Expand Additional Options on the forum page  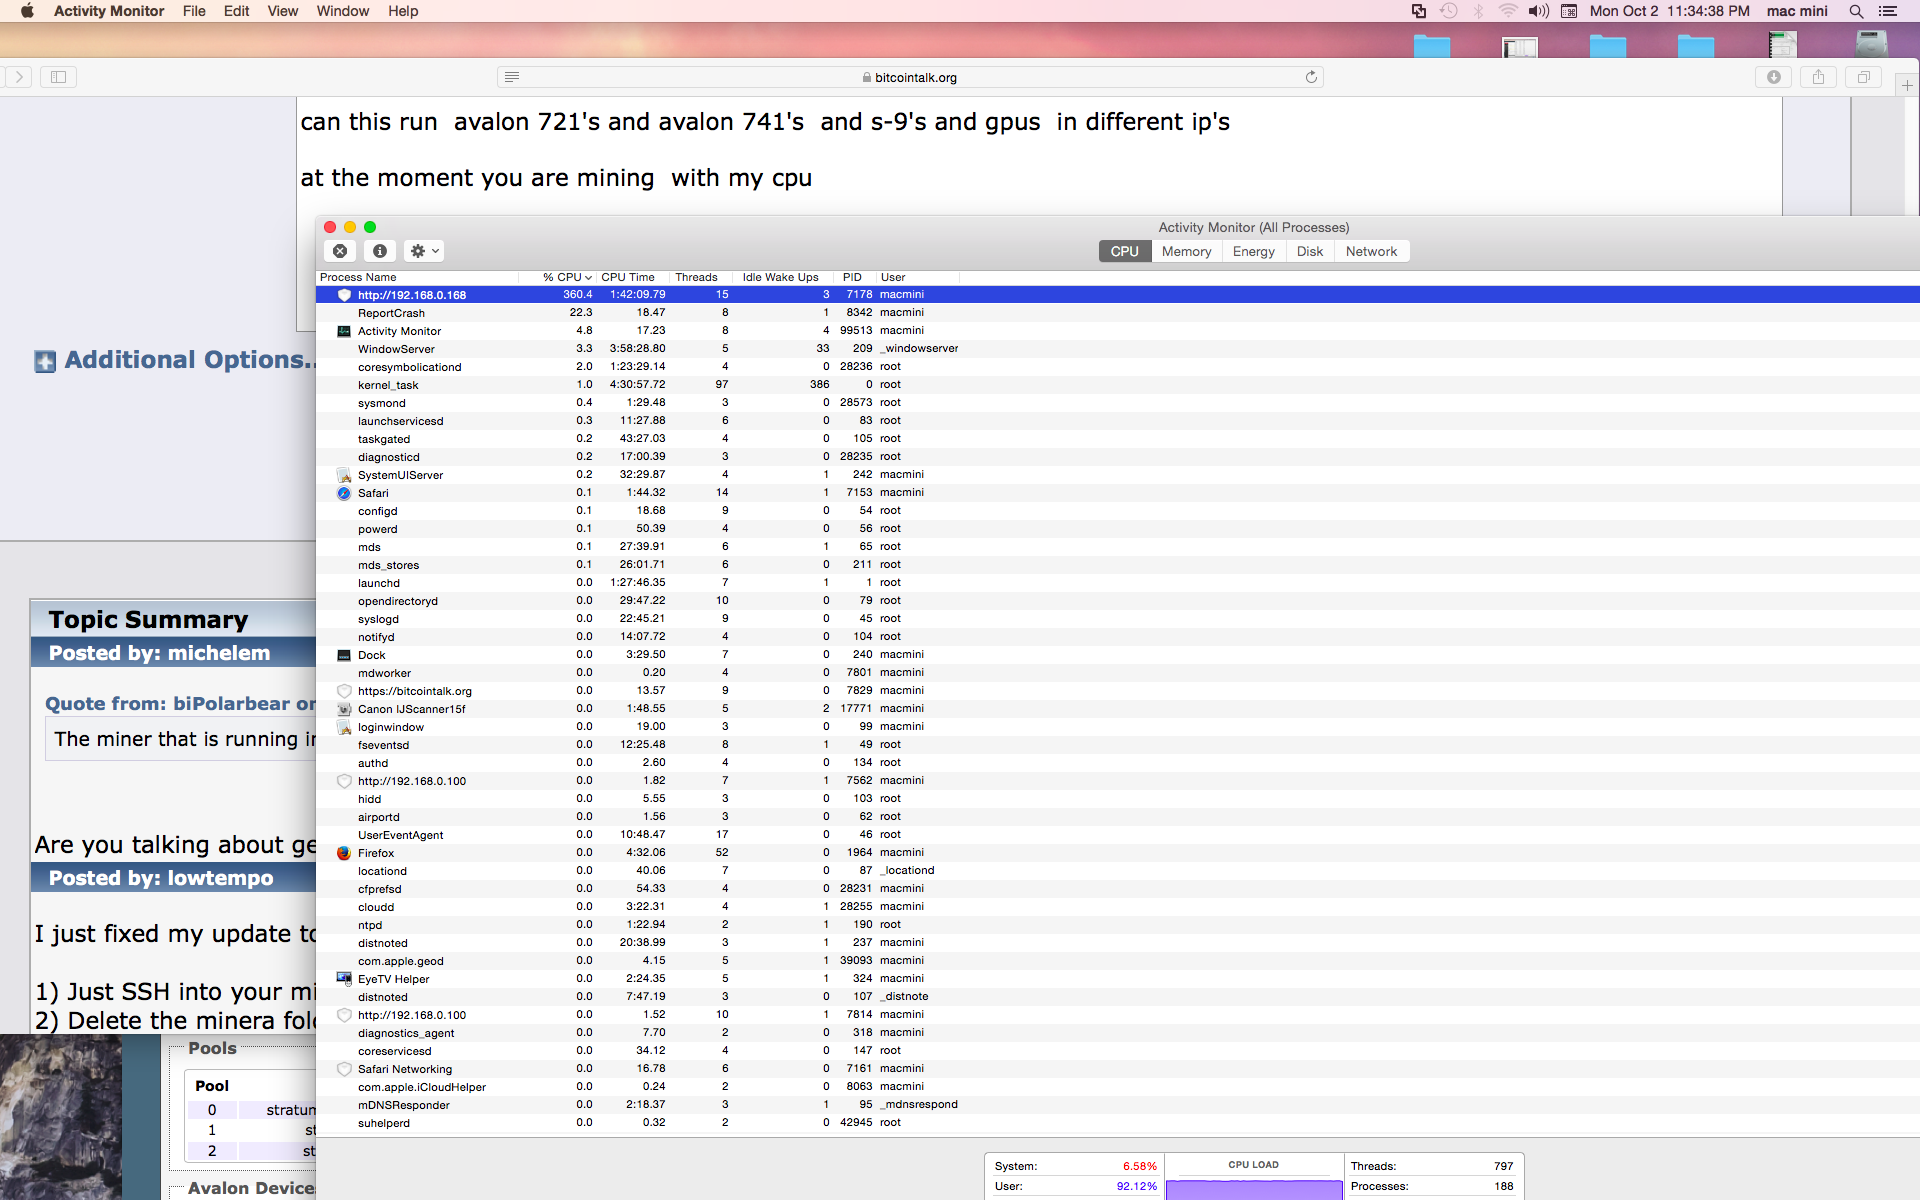pyautogui.click(x=177, y=360)
